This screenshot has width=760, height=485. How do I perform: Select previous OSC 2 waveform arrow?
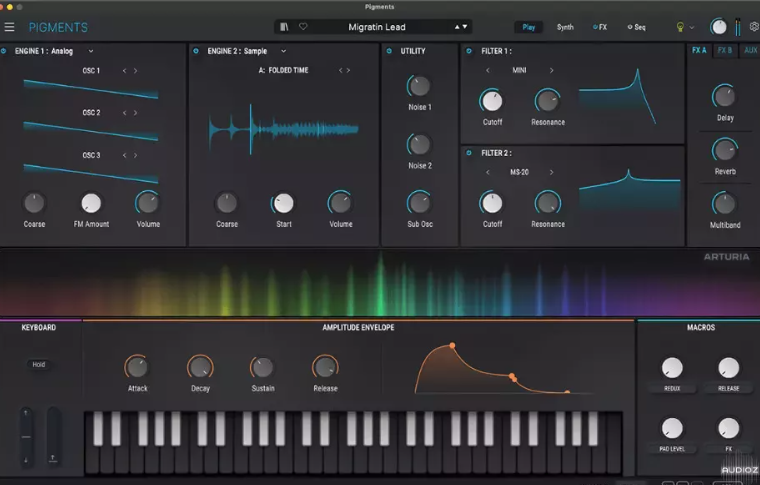pos(125,113)
